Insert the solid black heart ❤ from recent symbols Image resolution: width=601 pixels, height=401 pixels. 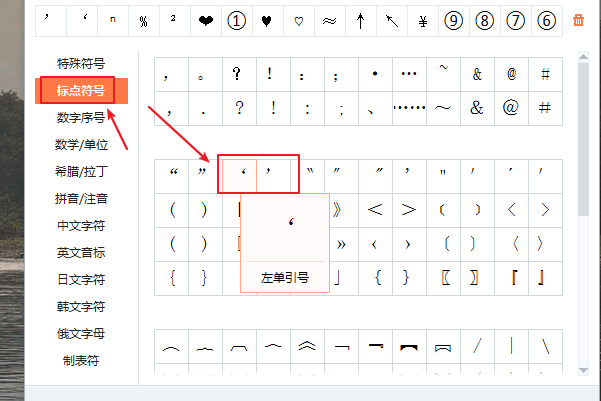[x=205, y=20]
